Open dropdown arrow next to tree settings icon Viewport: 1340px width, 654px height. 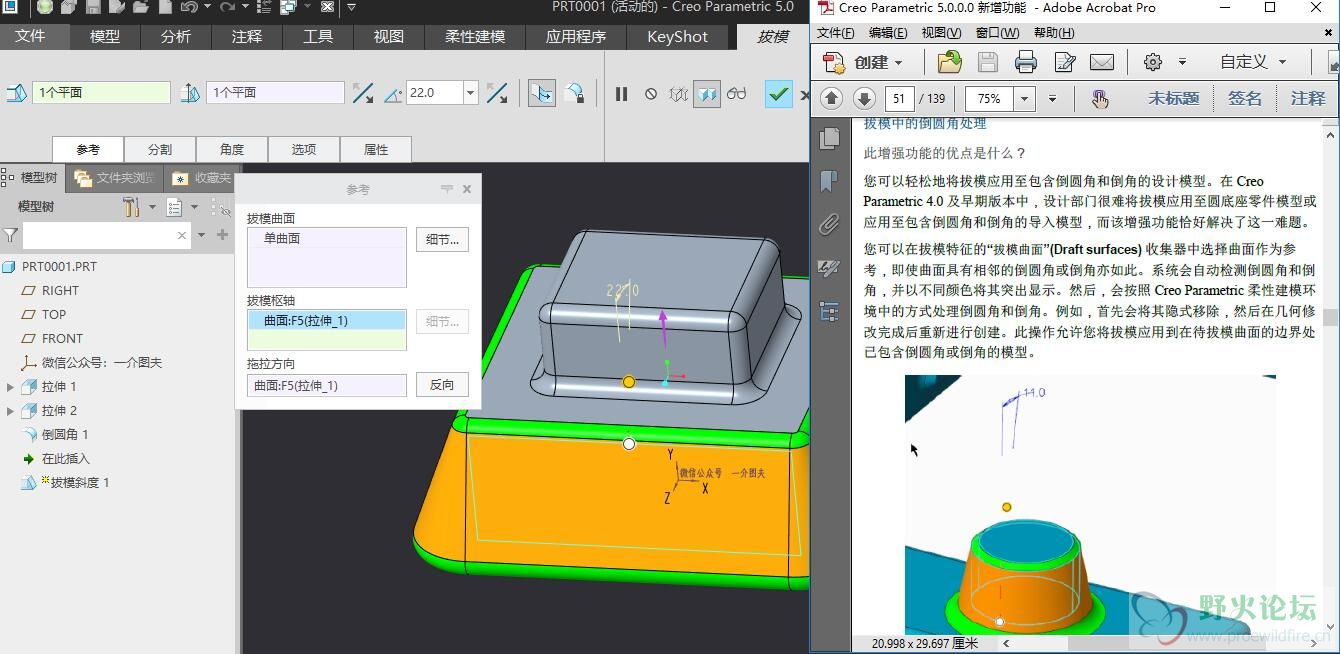click(x=152, y=207)
